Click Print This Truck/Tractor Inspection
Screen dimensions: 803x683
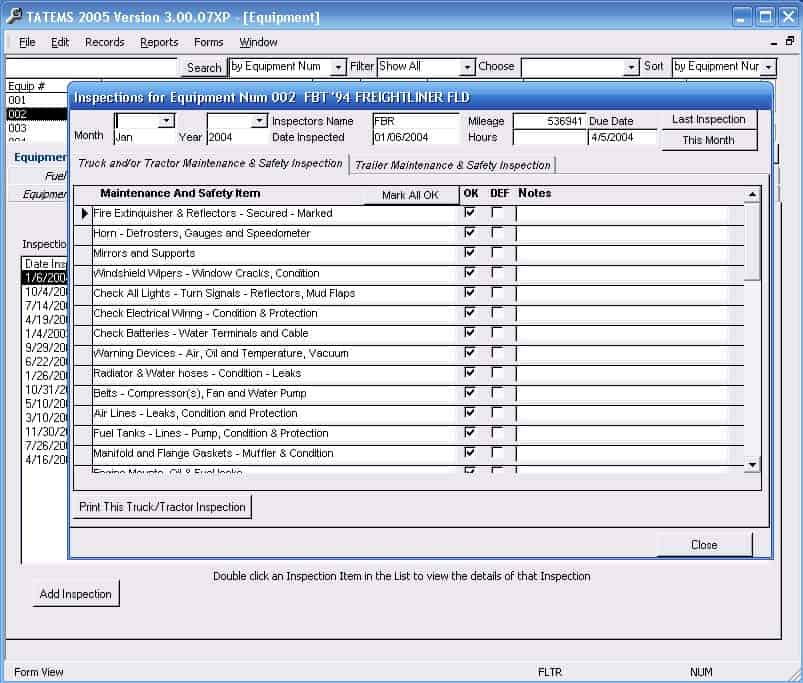pos(162,507)
